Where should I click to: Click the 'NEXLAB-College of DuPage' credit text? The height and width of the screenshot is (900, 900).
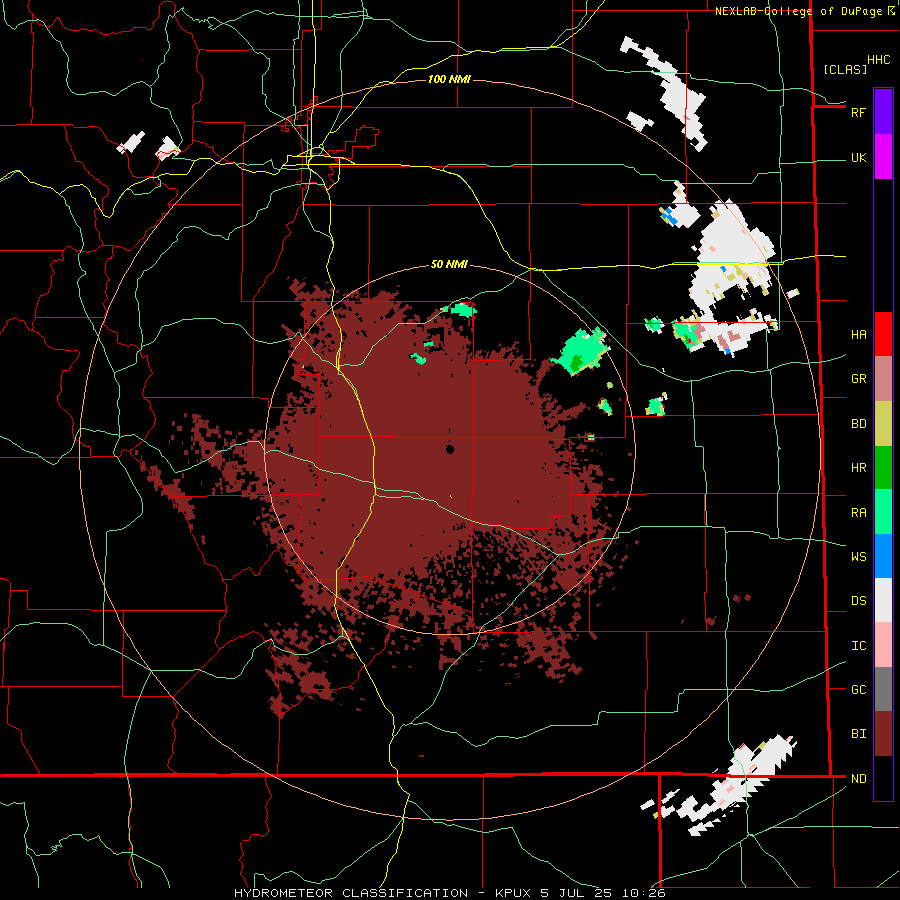coord(798,11)
